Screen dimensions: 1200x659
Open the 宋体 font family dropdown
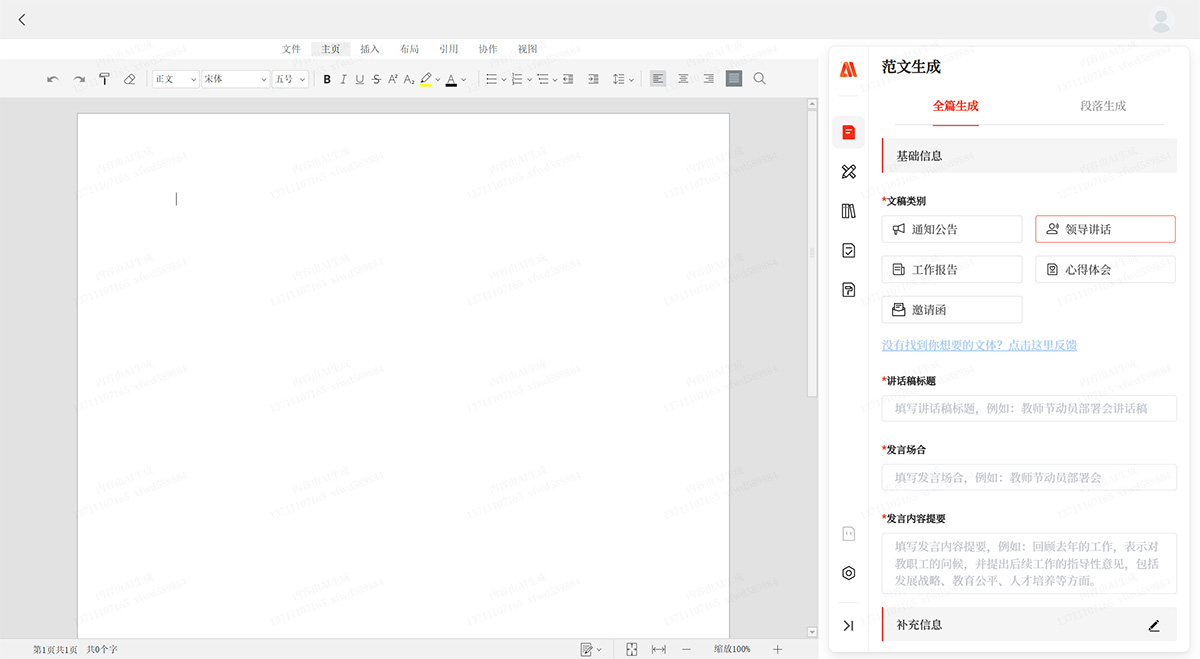(x=235, y=79)
